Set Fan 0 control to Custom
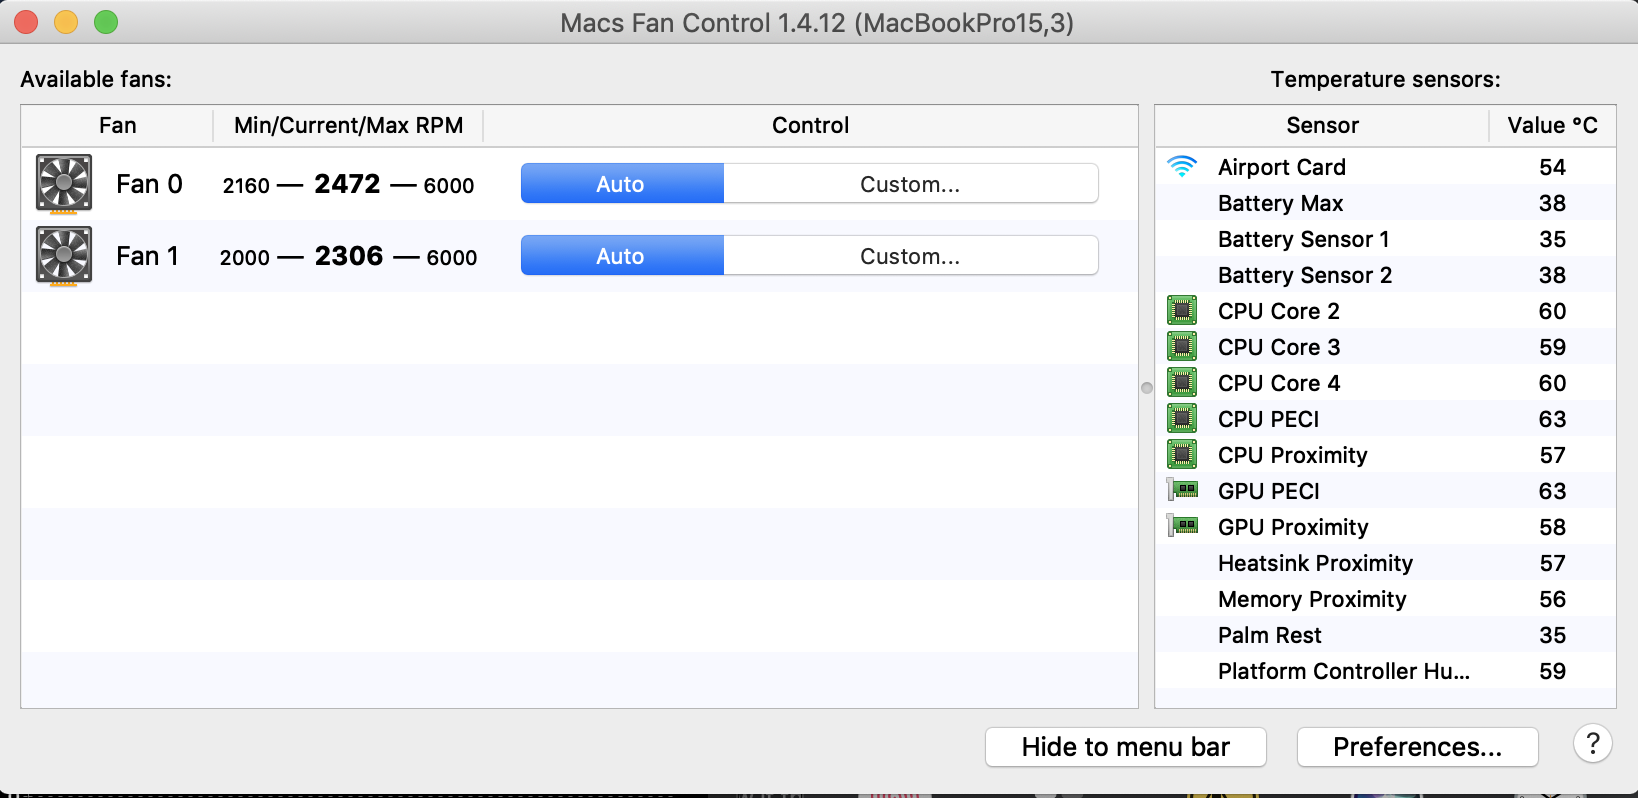 (x=910, y=184)
